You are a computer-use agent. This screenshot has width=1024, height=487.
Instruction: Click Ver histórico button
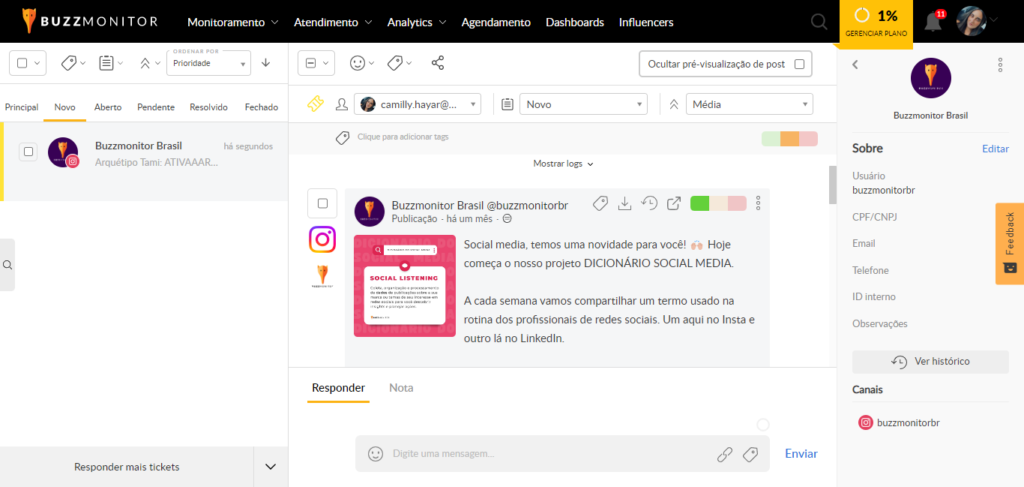[930, 361]
